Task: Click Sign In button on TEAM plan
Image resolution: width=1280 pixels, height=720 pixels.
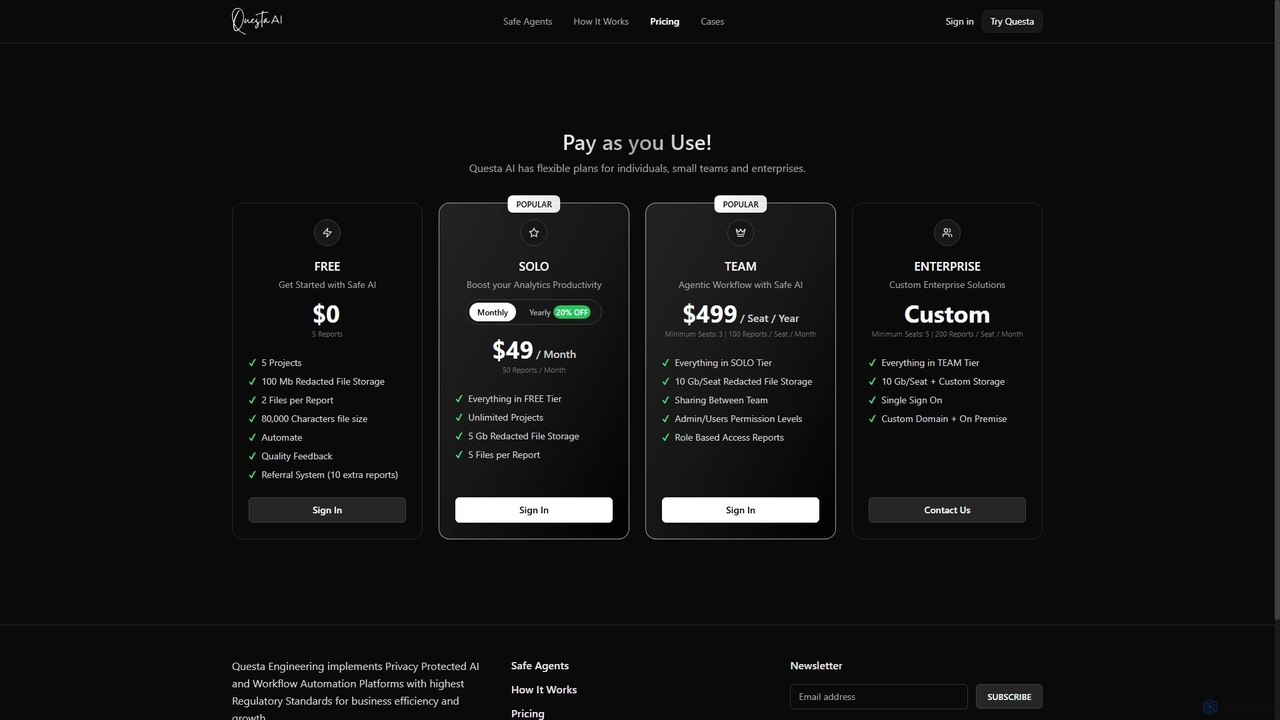Action: (x=740, y=510)
